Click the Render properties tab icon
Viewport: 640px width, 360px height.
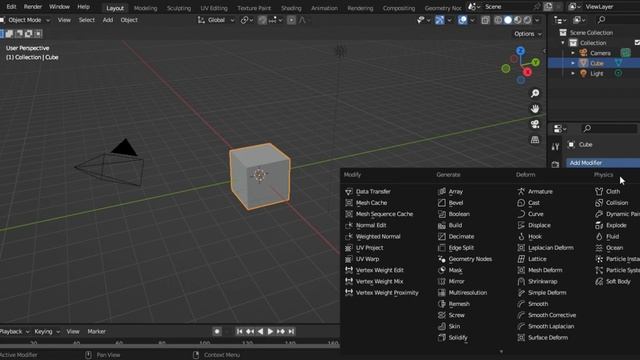(555, 164)
